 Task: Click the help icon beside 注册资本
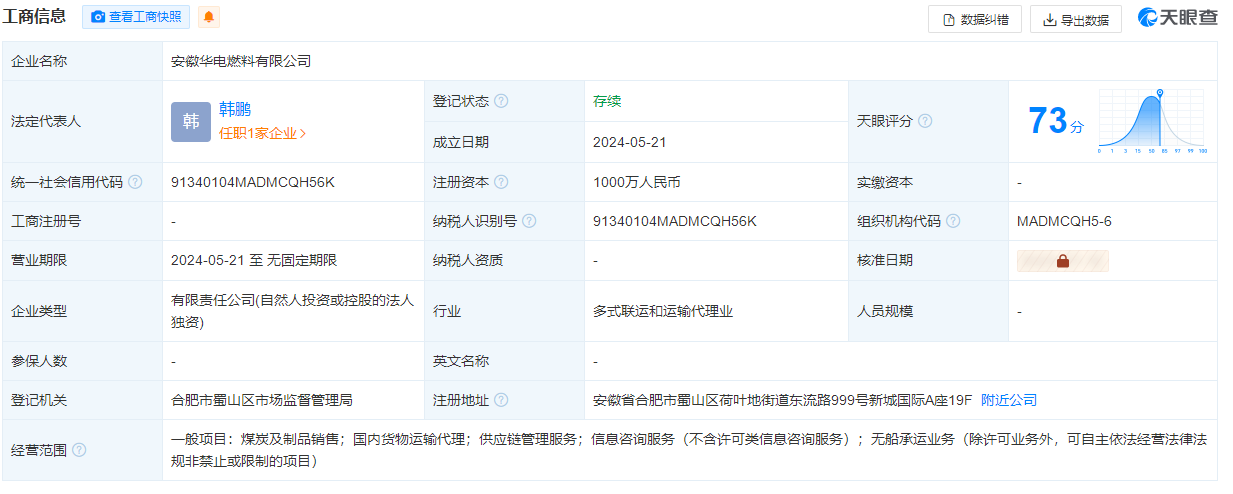pos(501,182)
